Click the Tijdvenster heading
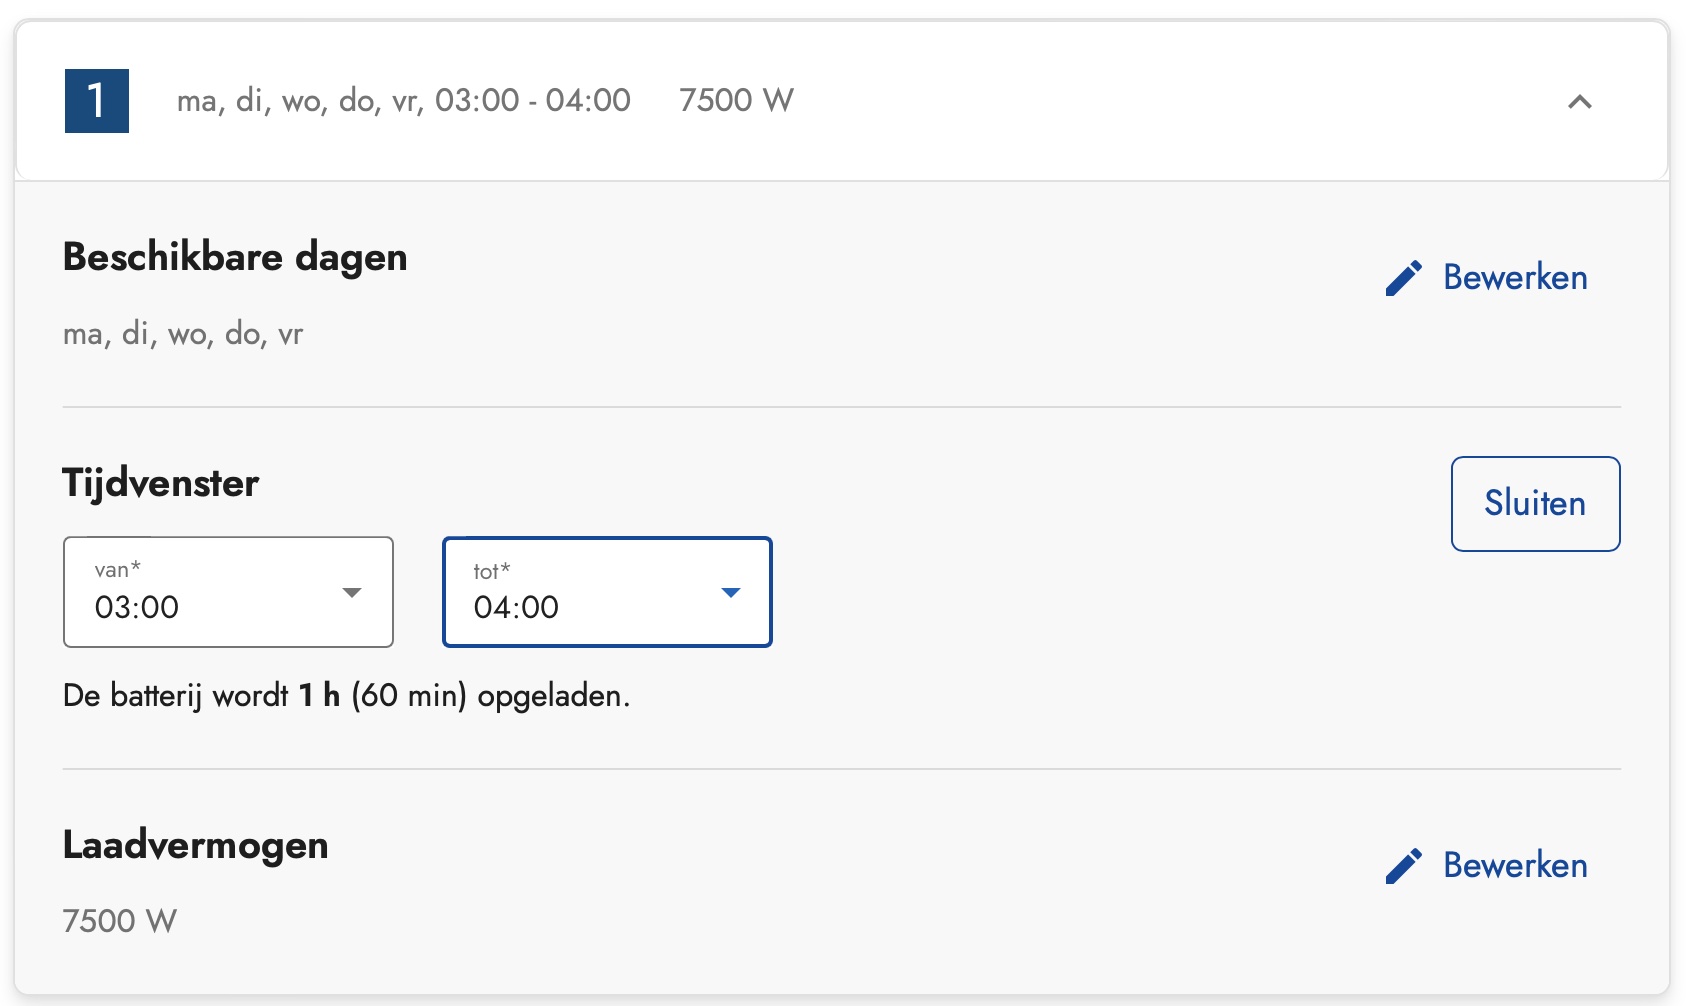Viewport: 1686px width, 1006px height. coord(160,483)
